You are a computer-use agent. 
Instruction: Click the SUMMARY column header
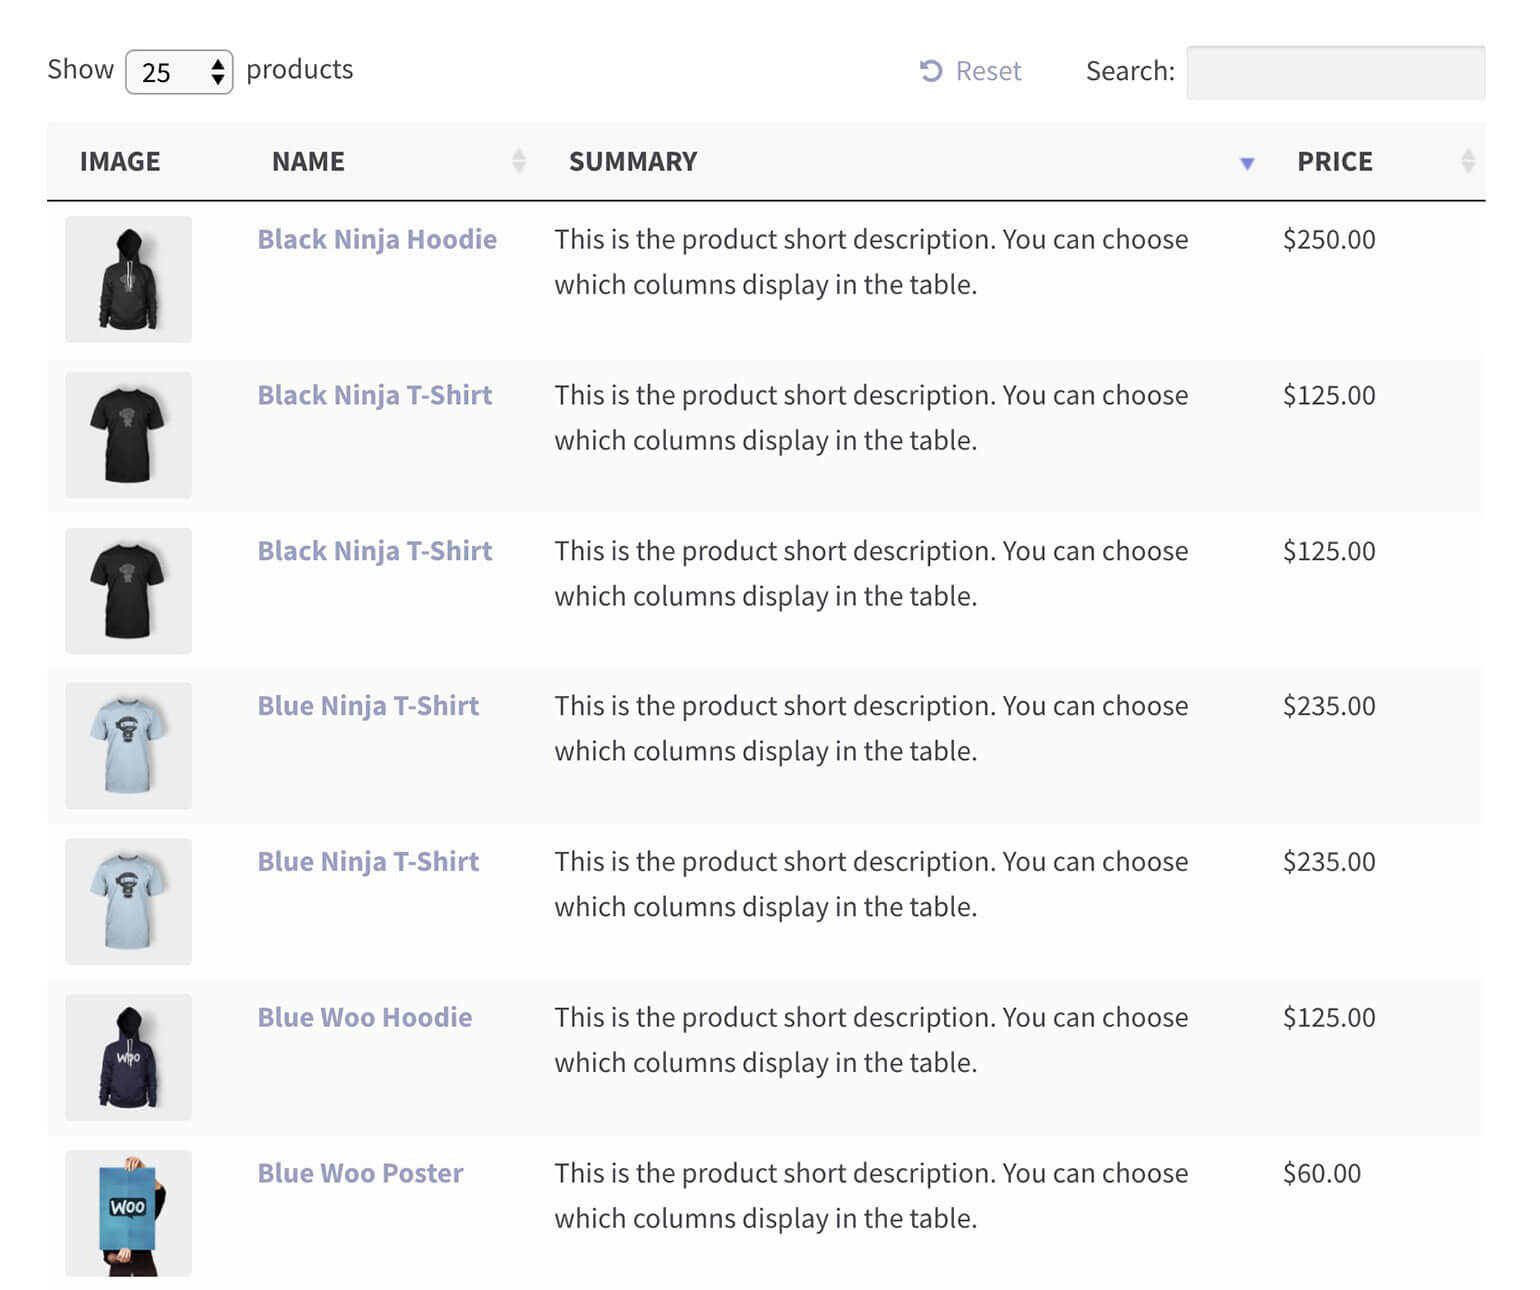[x=633, y=162]
